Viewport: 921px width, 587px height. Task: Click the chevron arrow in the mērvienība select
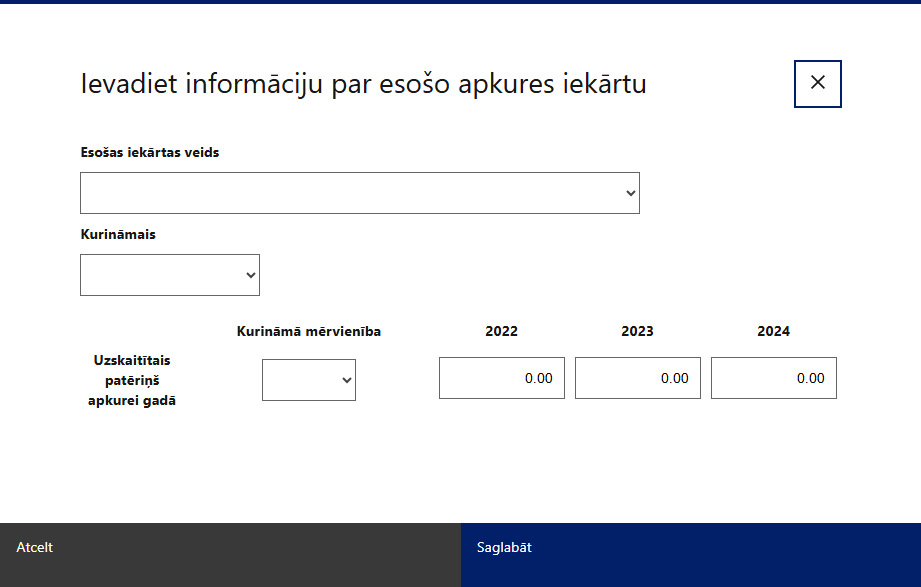[347, 380]
